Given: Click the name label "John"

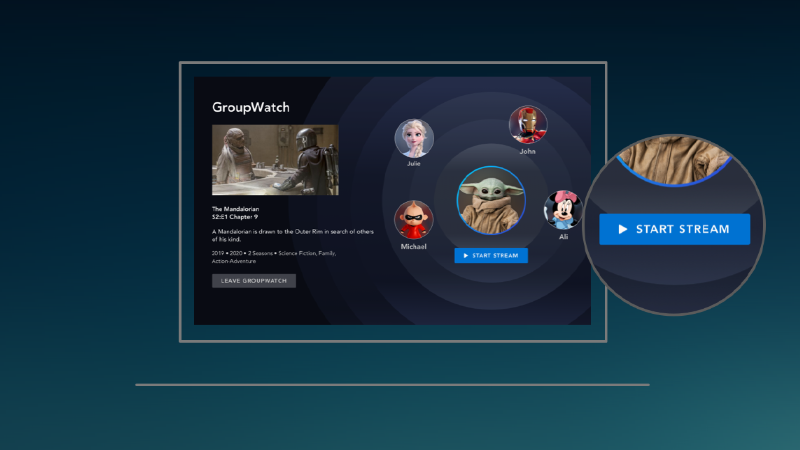Looking at the screenshot, I should point(528,152).
